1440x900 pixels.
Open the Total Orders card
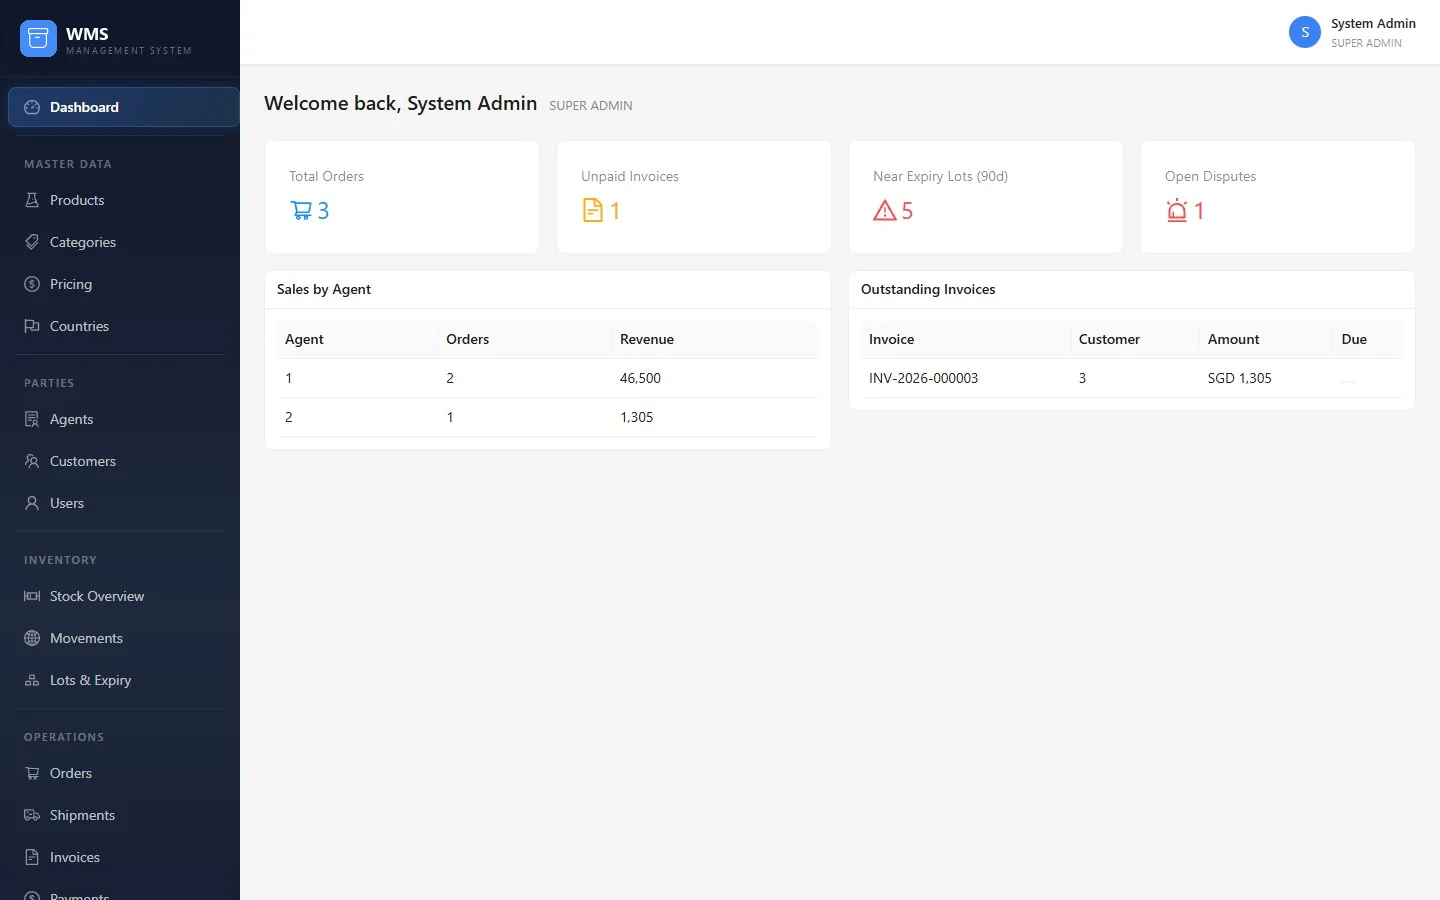(x=402, y=197)
